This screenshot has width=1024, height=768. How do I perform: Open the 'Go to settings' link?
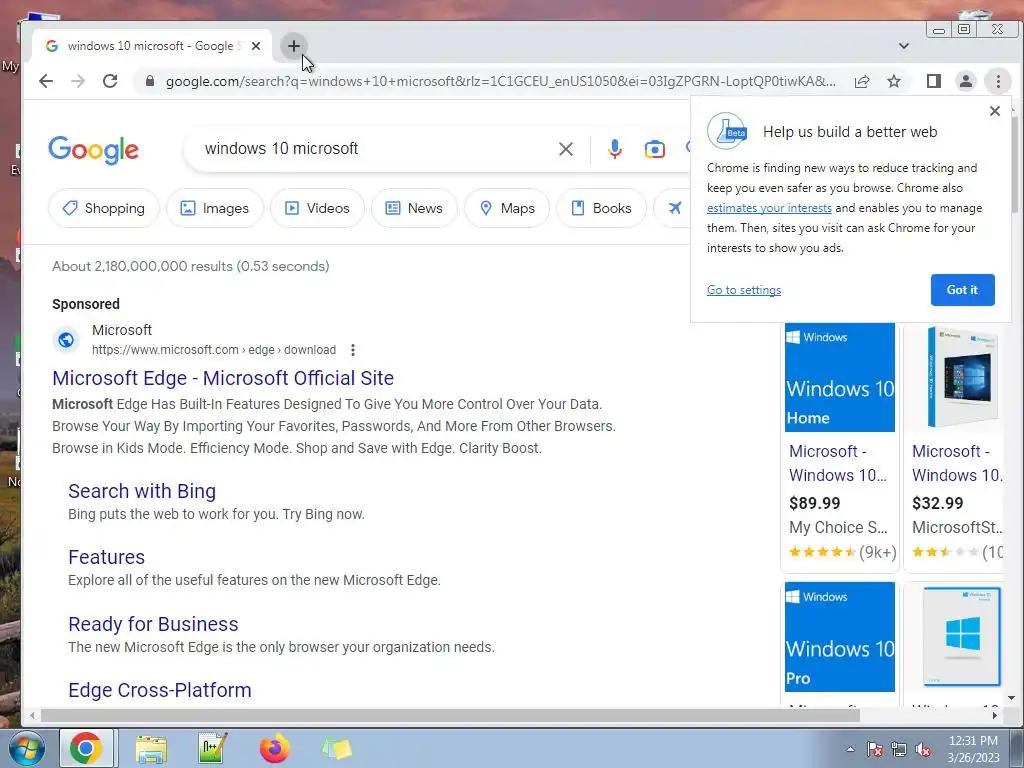pos(744,290)
